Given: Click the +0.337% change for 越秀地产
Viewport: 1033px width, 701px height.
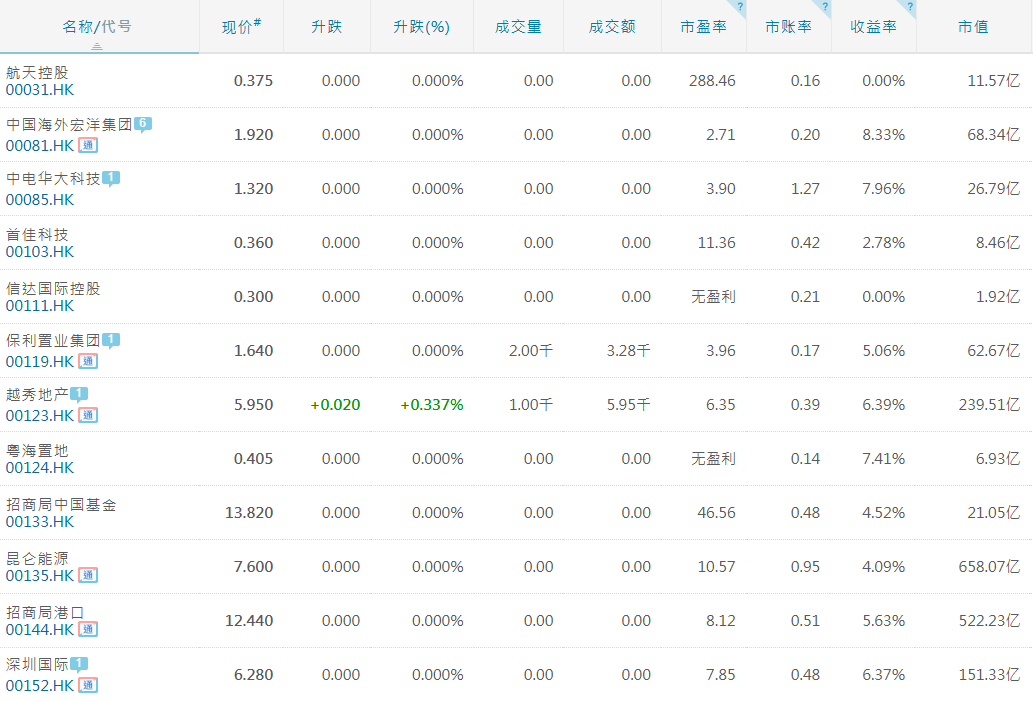Looking at the screenshot, I should (x=432, y=405).
